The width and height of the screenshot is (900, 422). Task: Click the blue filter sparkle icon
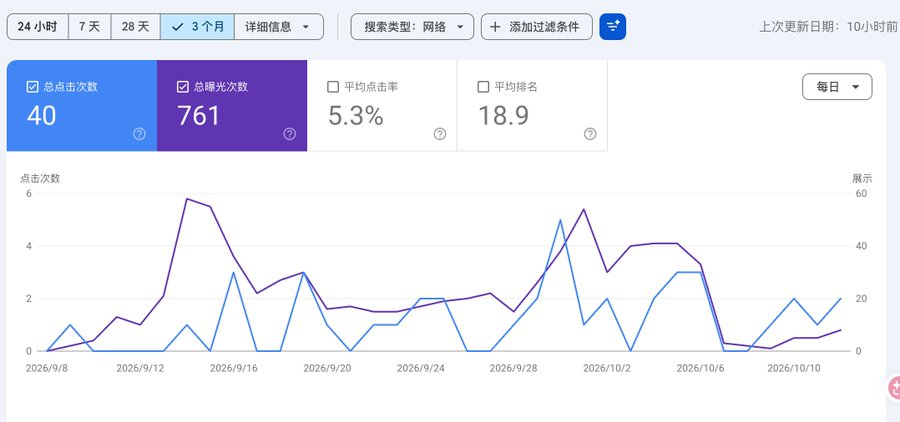(x=612, y=26)
